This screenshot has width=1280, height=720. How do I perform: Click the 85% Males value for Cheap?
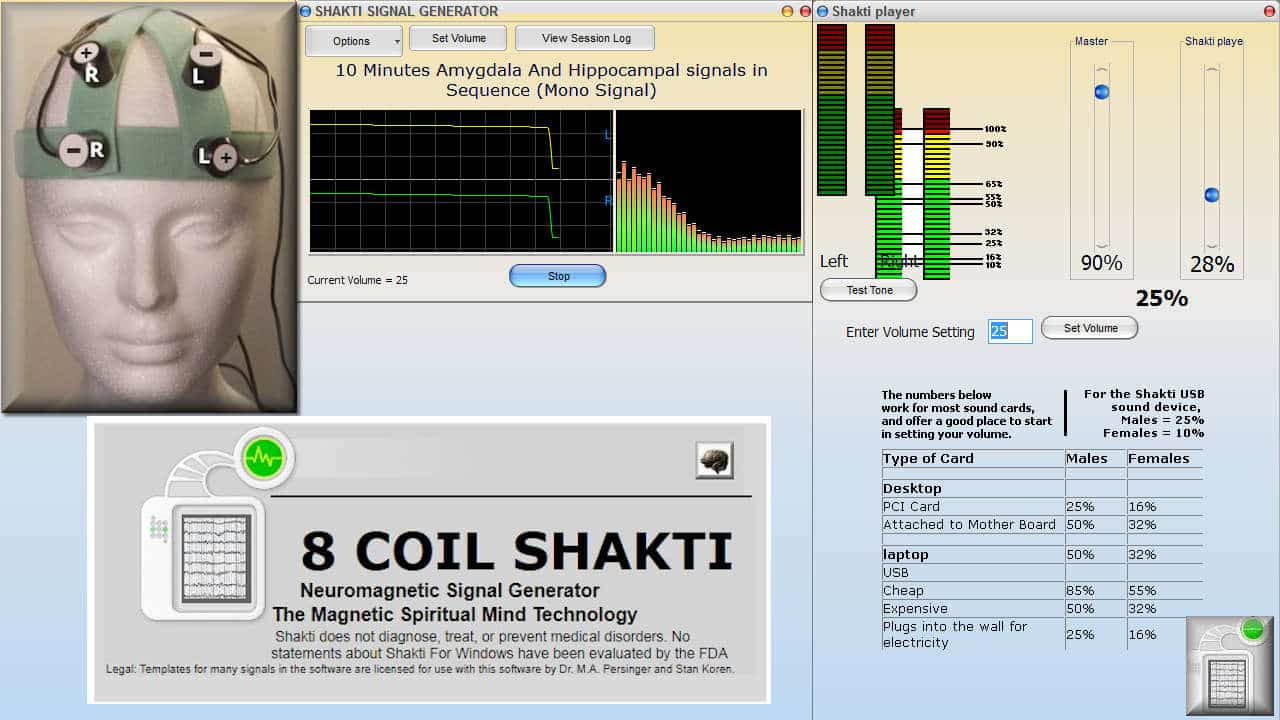click(1079, 590)
